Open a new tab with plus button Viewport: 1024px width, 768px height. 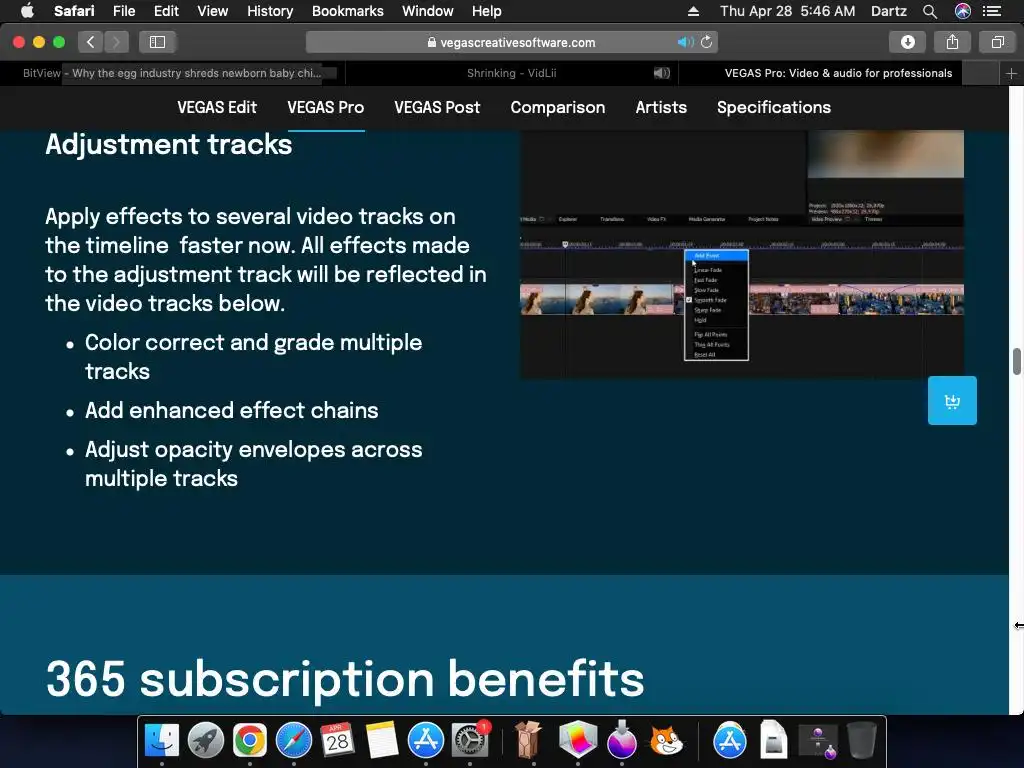tap(1011, 73)
